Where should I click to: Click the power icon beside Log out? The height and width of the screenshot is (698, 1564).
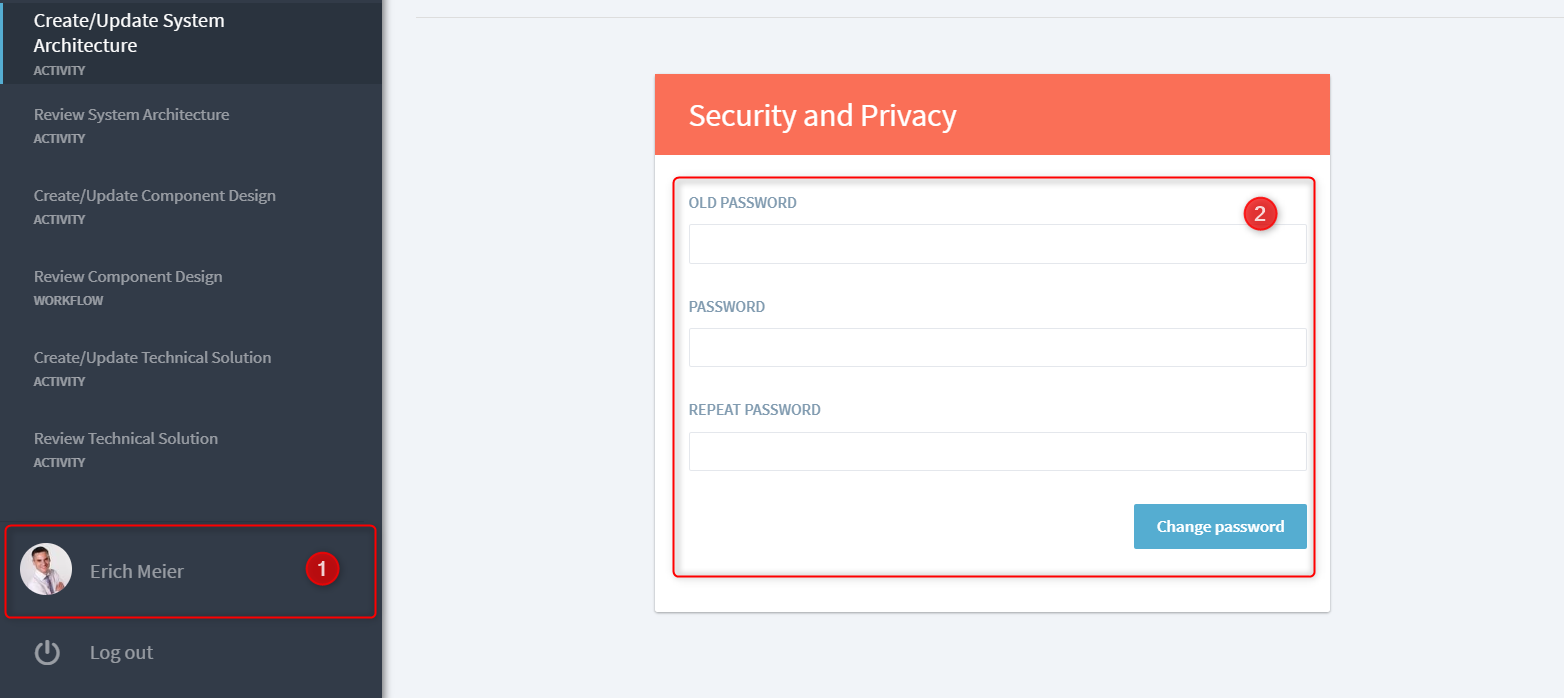(x=47, y=653)
